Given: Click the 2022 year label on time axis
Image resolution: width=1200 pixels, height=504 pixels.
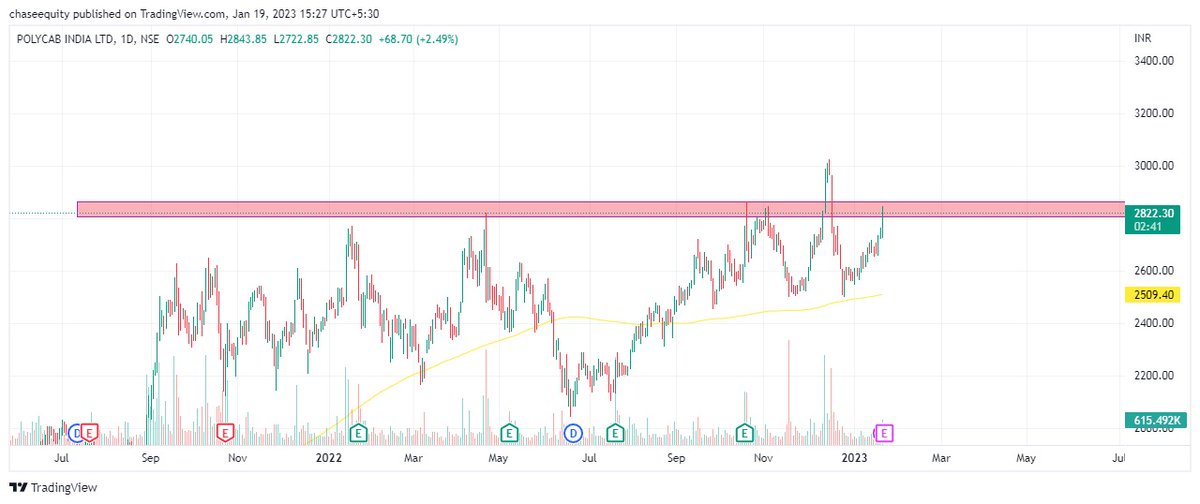Looking at the screenshot, I should click(x=329, y=458).
